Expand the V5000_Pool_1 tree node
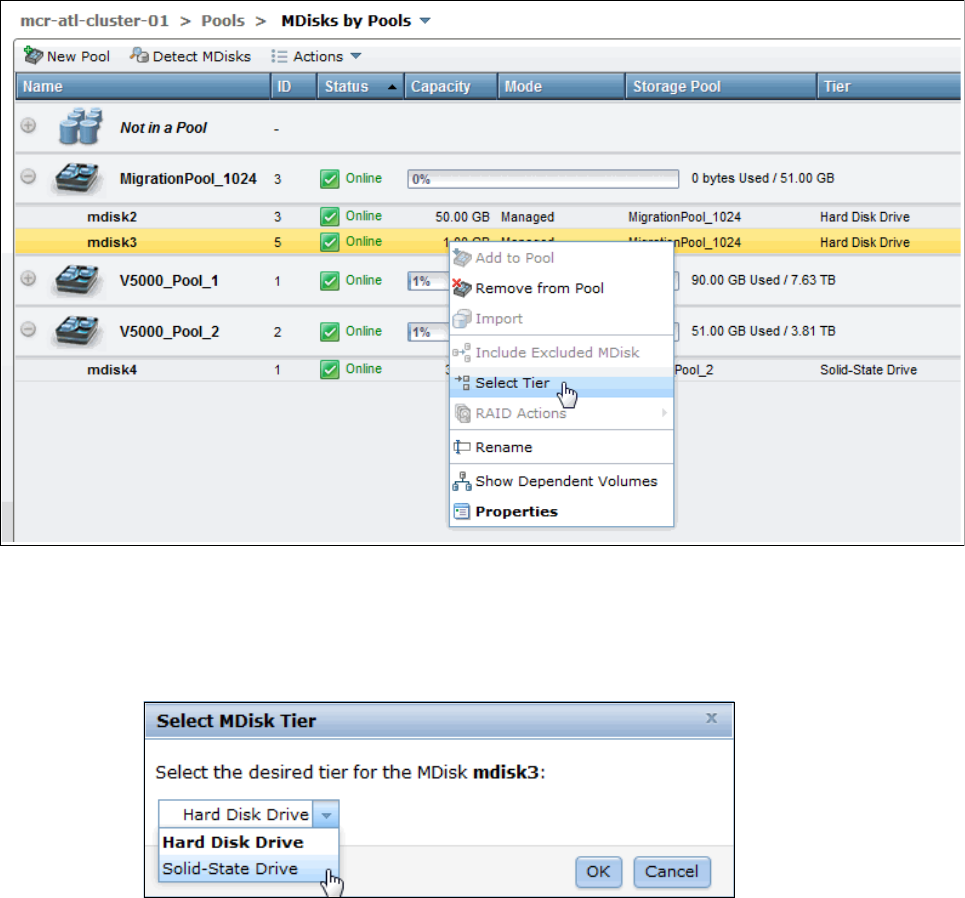 tap(29, 280)
